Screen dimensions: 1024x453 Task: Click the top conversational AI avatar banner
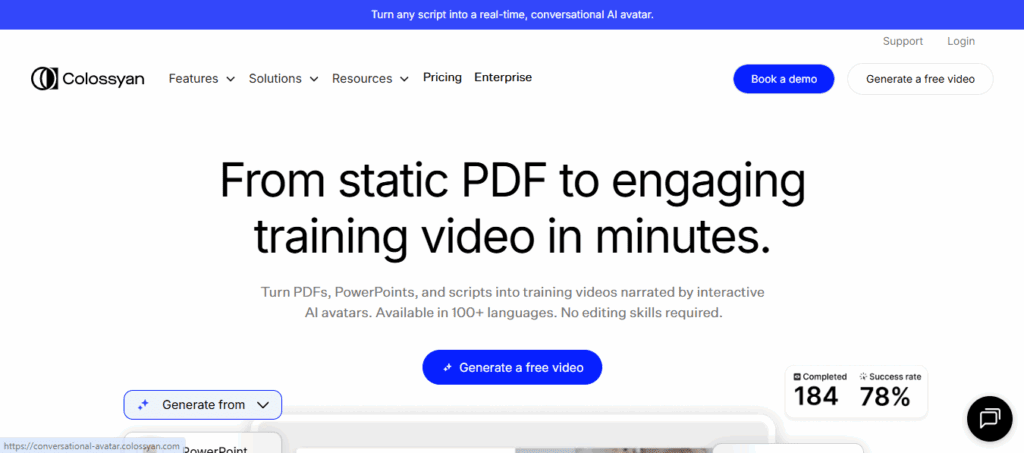click(x=512, y=14)
